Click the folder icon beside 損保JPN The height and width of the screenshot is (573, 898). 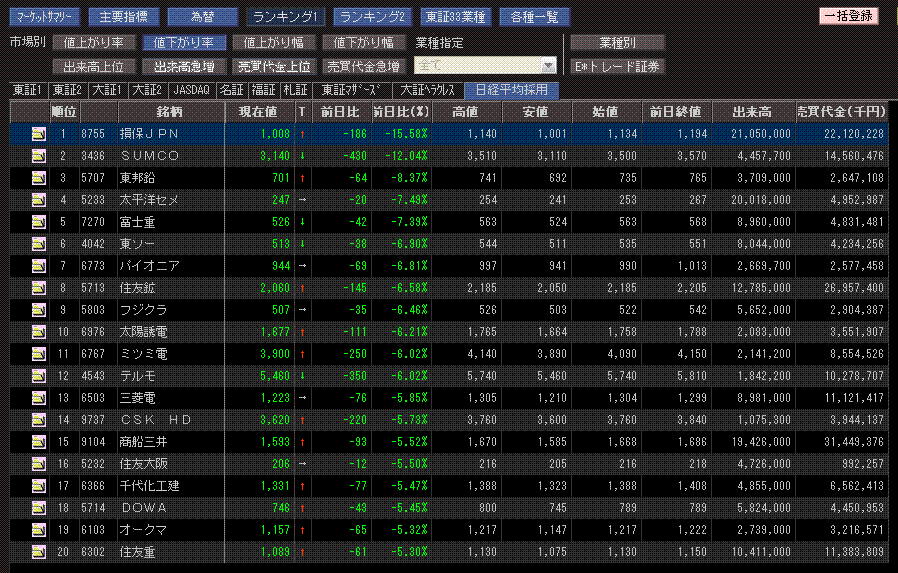pyautogui.click(x=39, y=133)
